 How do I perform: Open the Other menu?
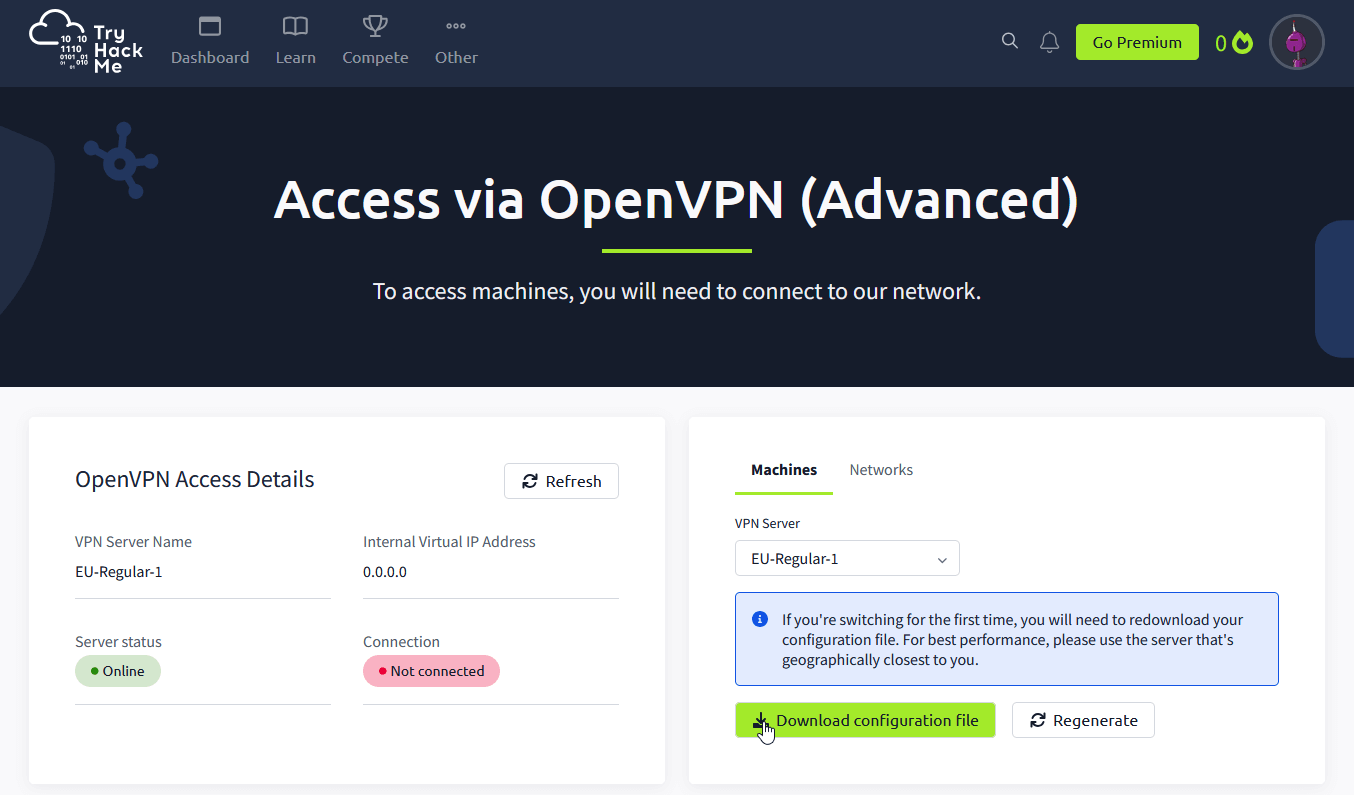(456, 42)
